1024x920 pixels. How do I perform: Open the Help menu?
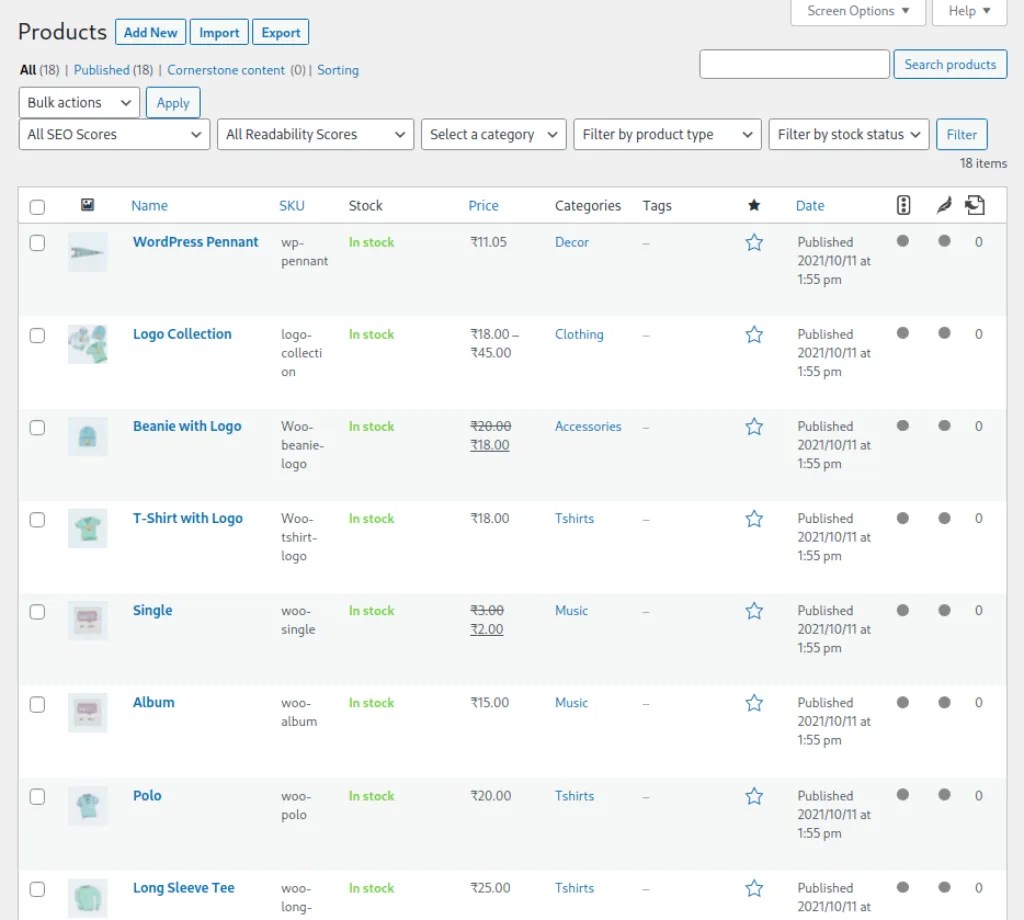click(967, 12)
